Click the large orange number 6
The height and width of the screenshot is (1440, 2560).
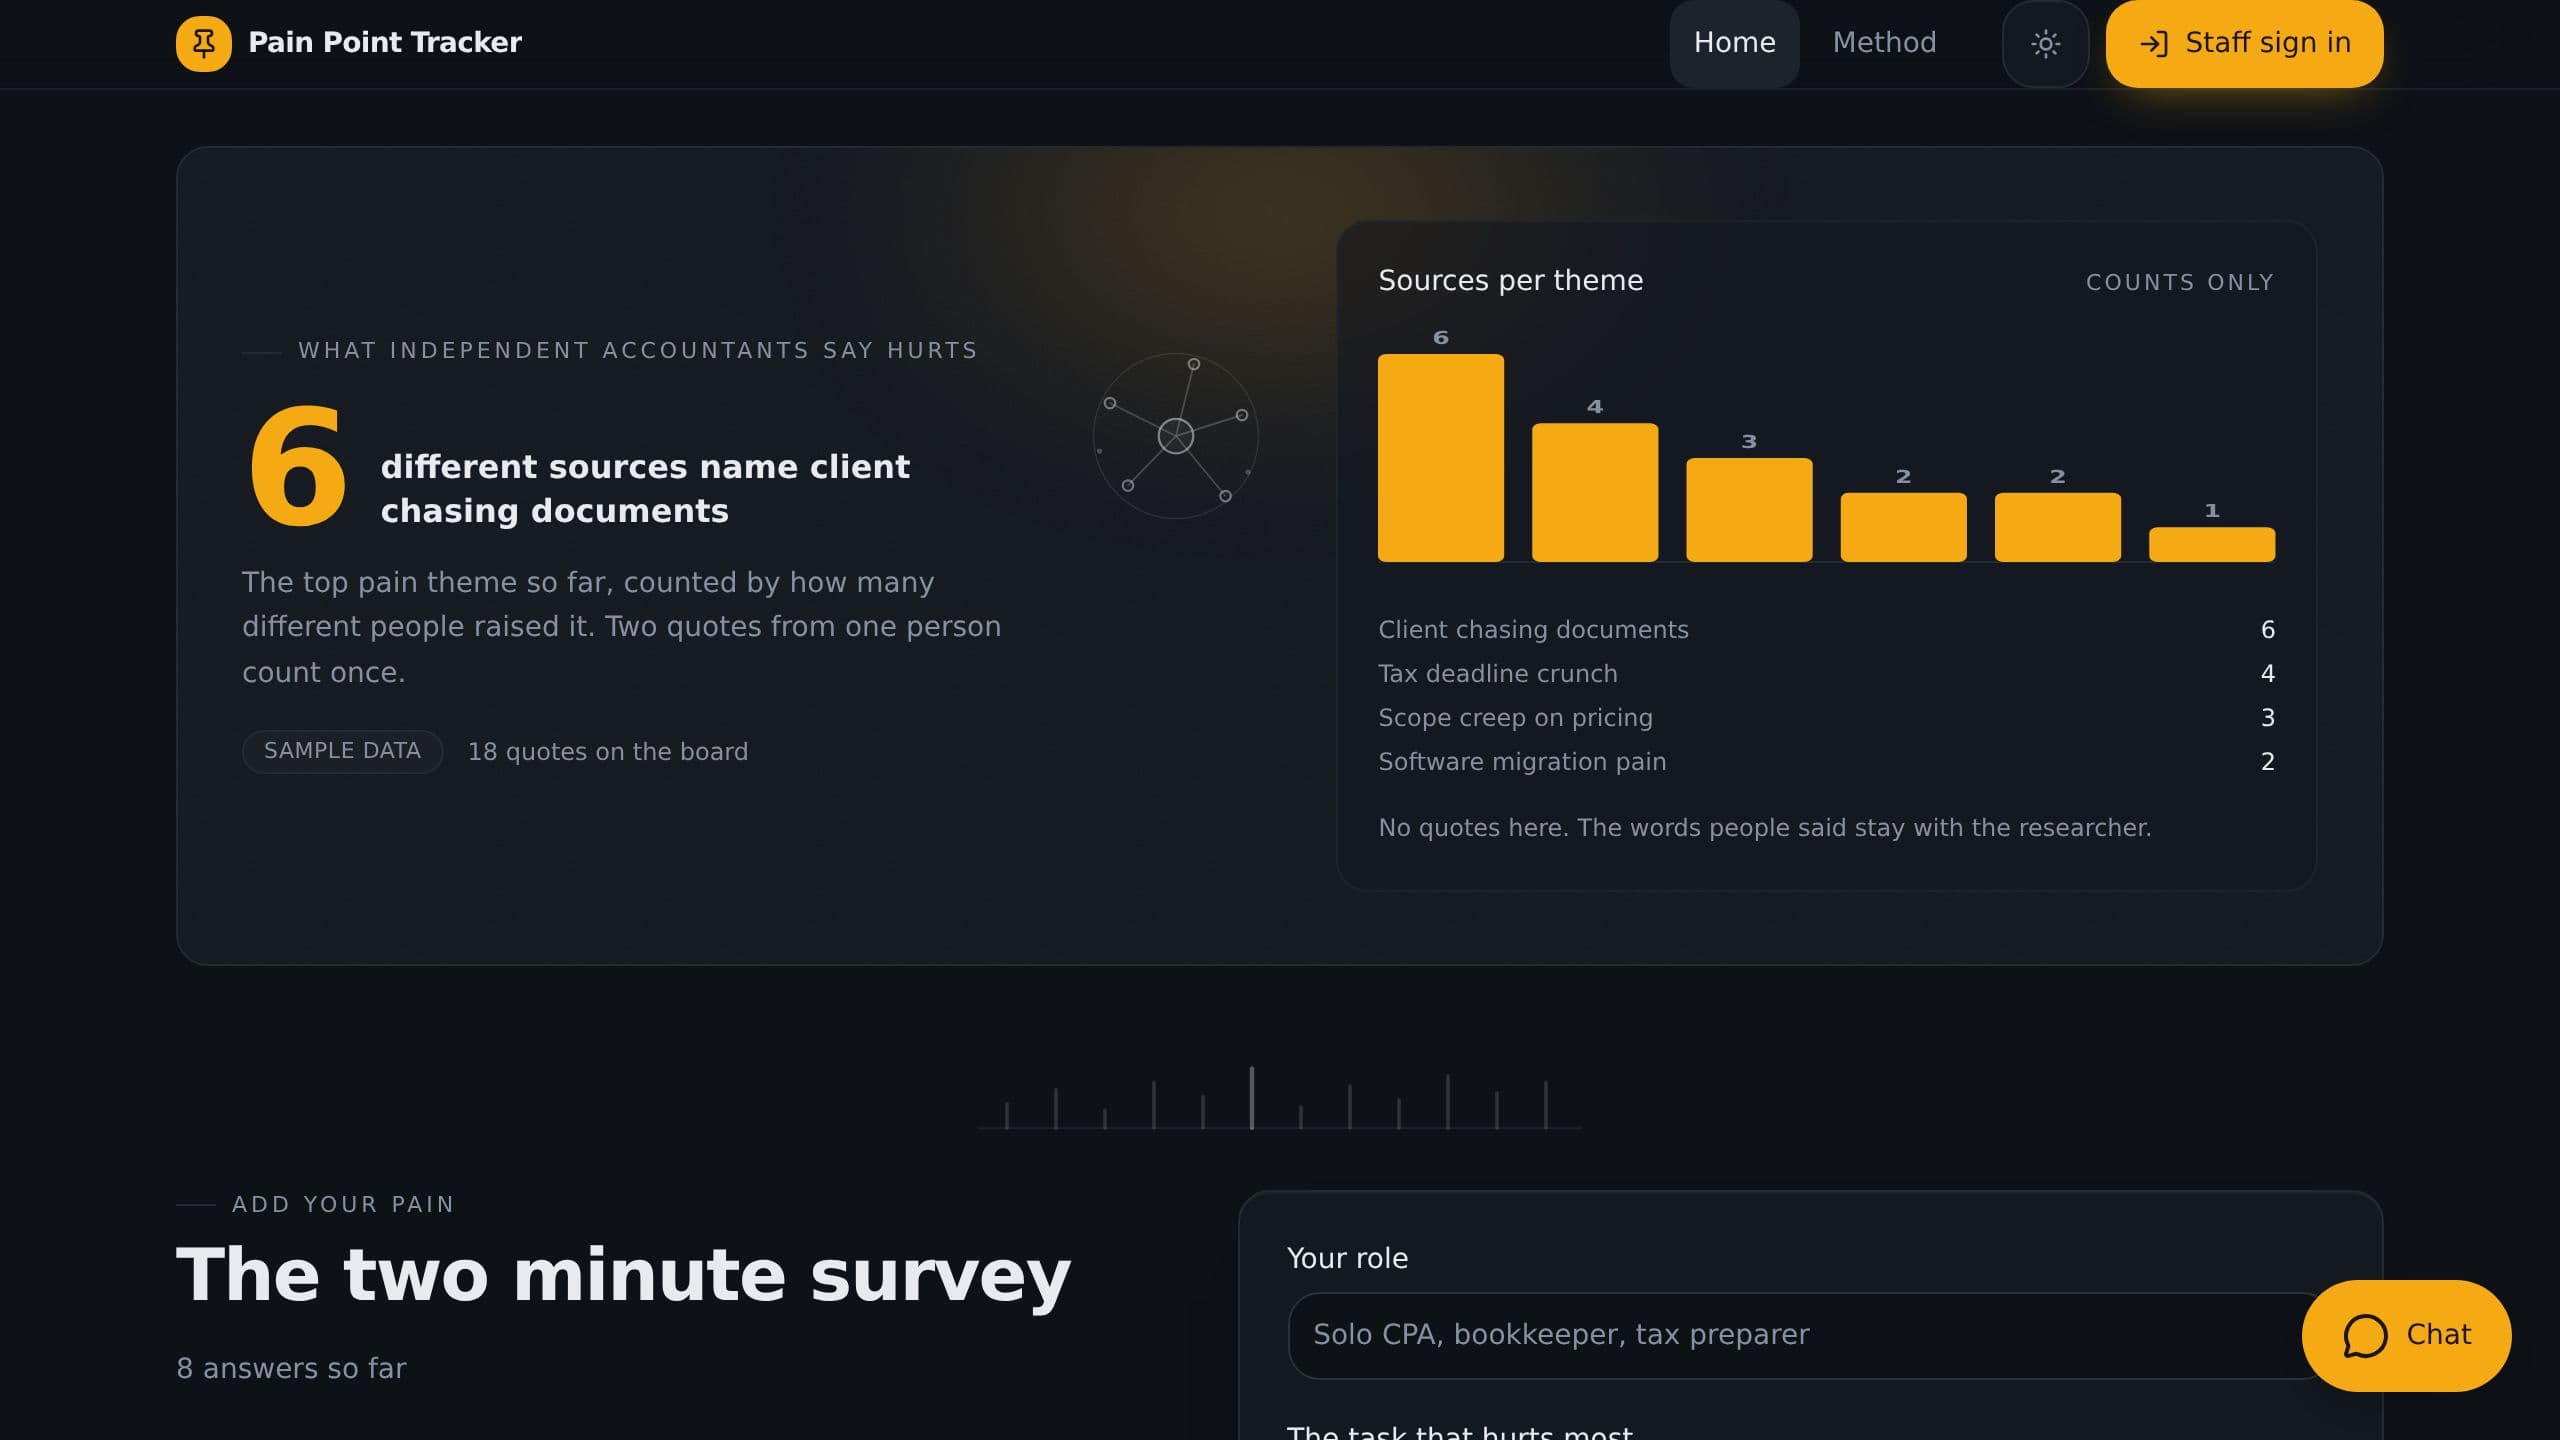point(298,467)
